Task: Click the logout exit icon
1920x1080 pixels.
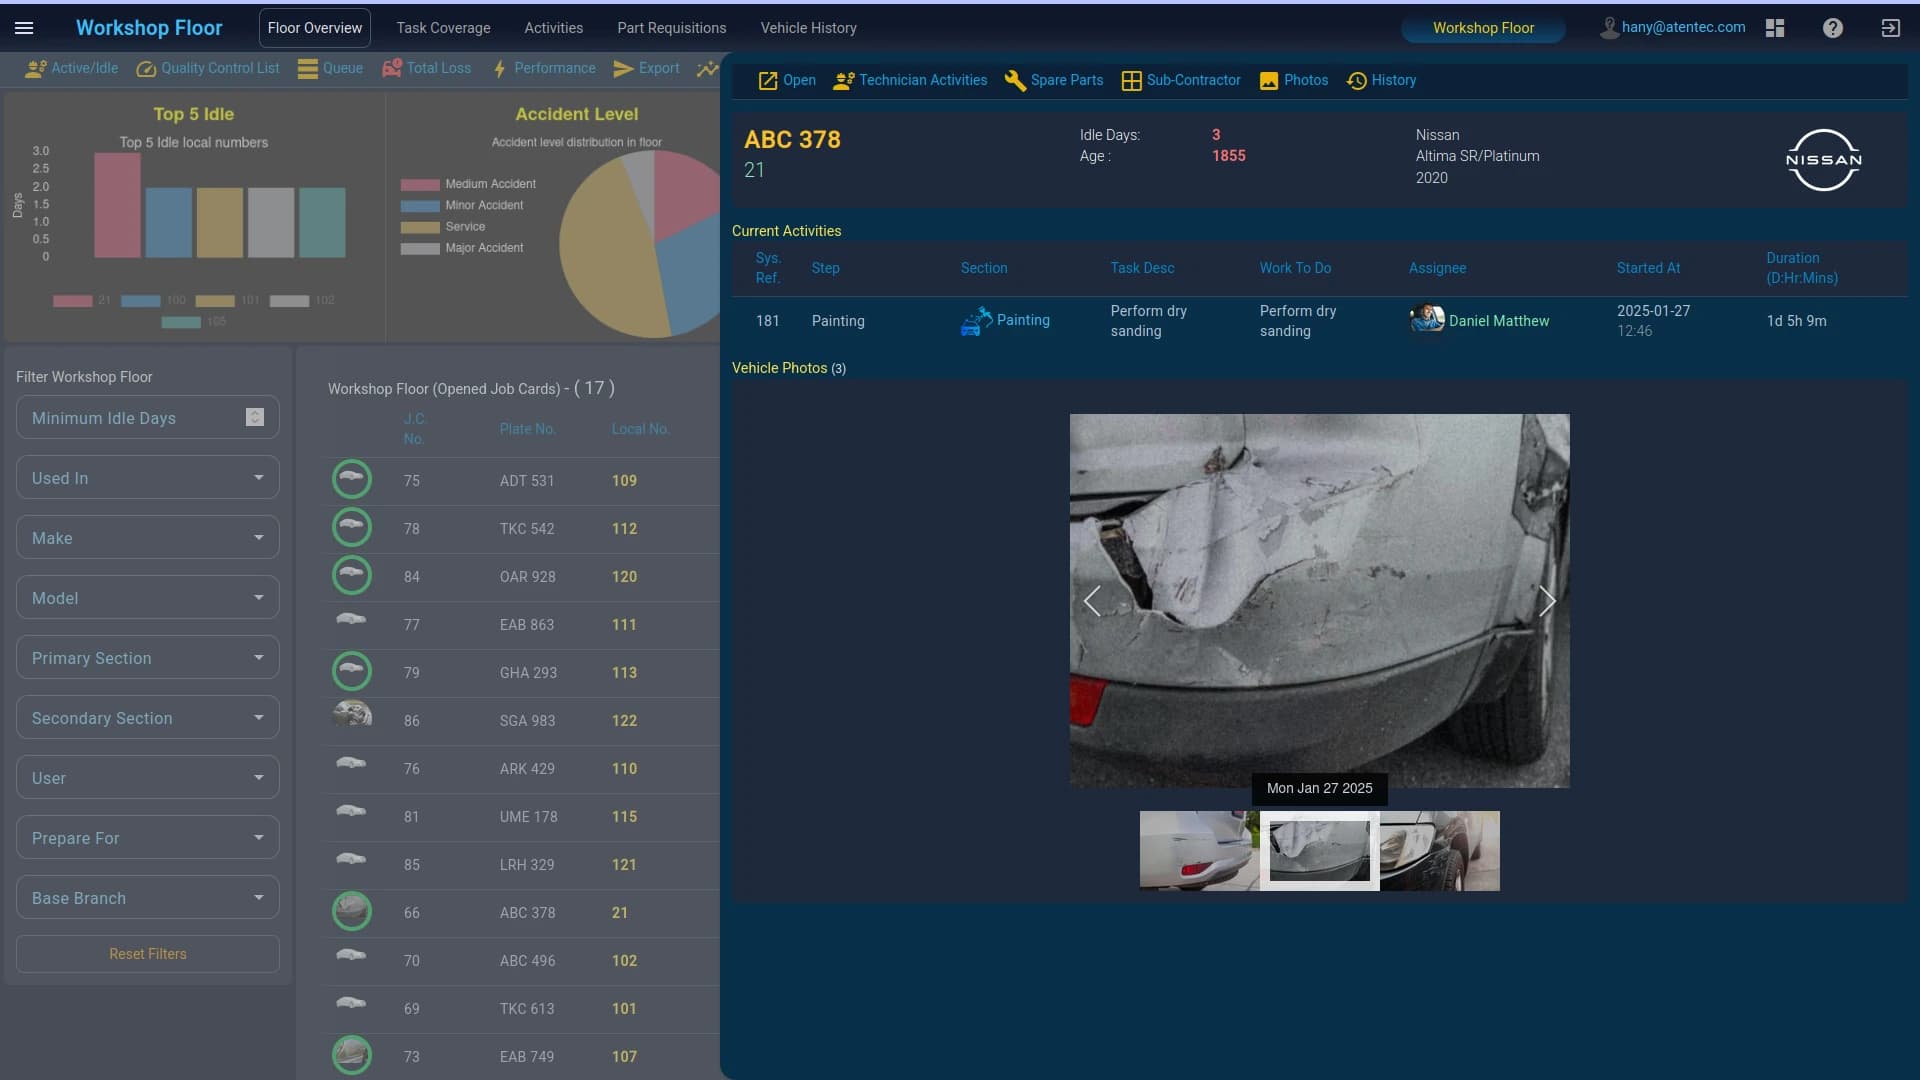Action: (x=1890, y=28)
